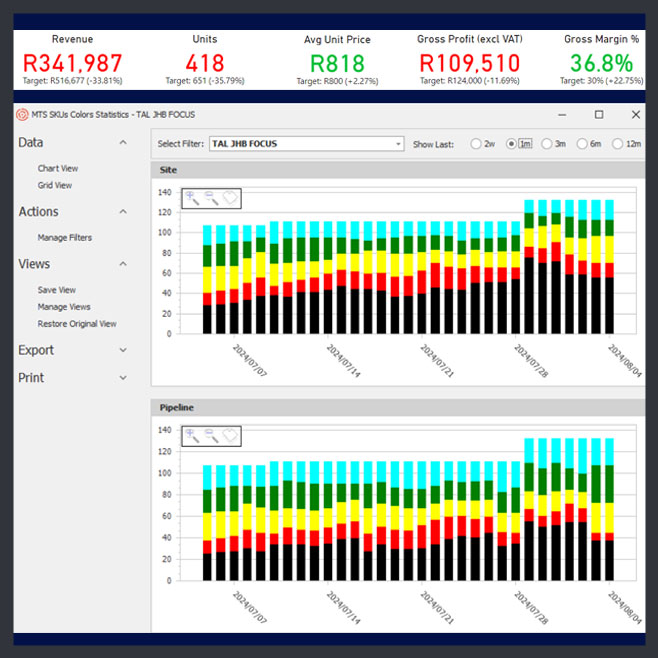Set Show Last to 12m
658x658 pixels.
(619, 144)
